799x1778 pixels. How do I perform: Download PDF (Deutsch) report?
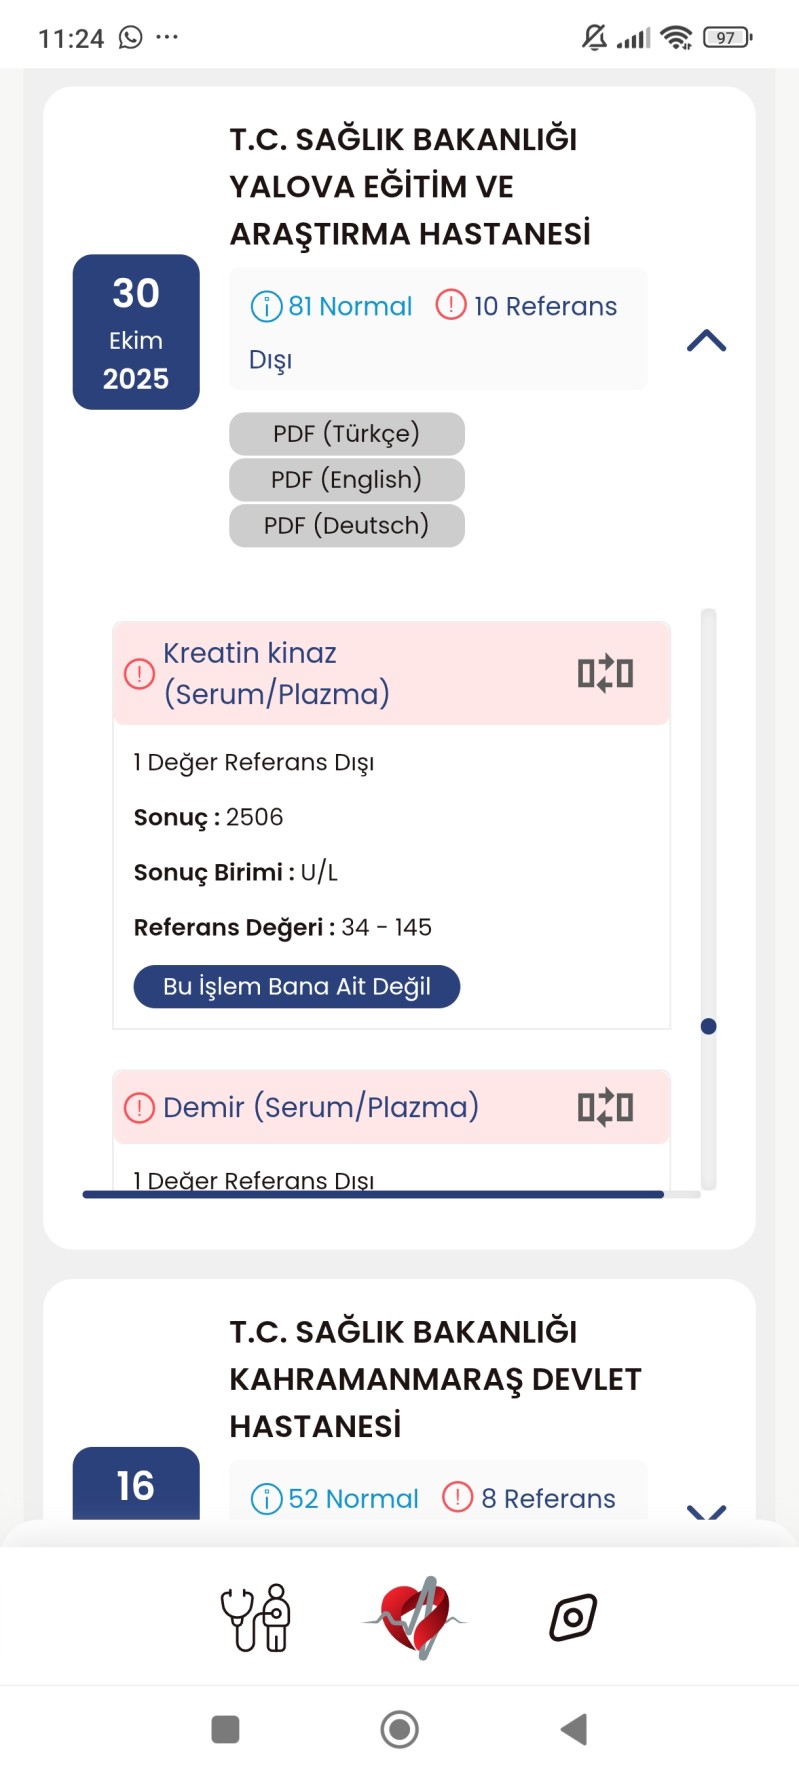pyautogui.click(x=346, y=526)
